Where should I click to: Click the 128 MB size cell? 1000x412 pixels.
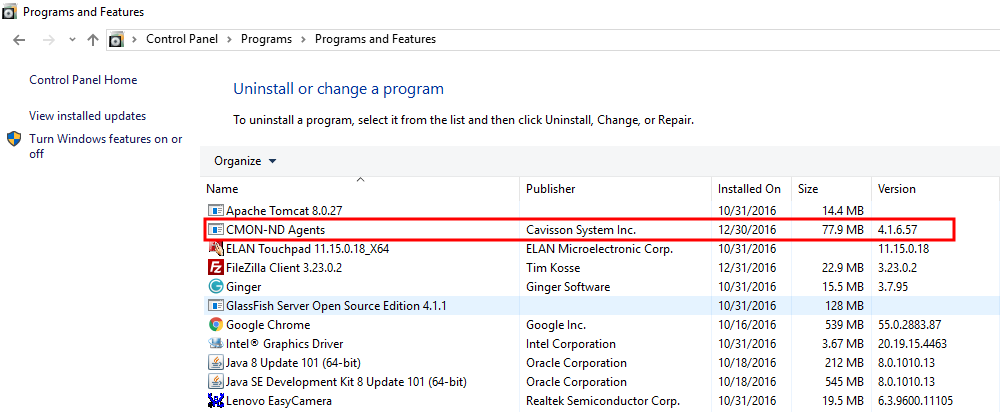pos(843,306)
